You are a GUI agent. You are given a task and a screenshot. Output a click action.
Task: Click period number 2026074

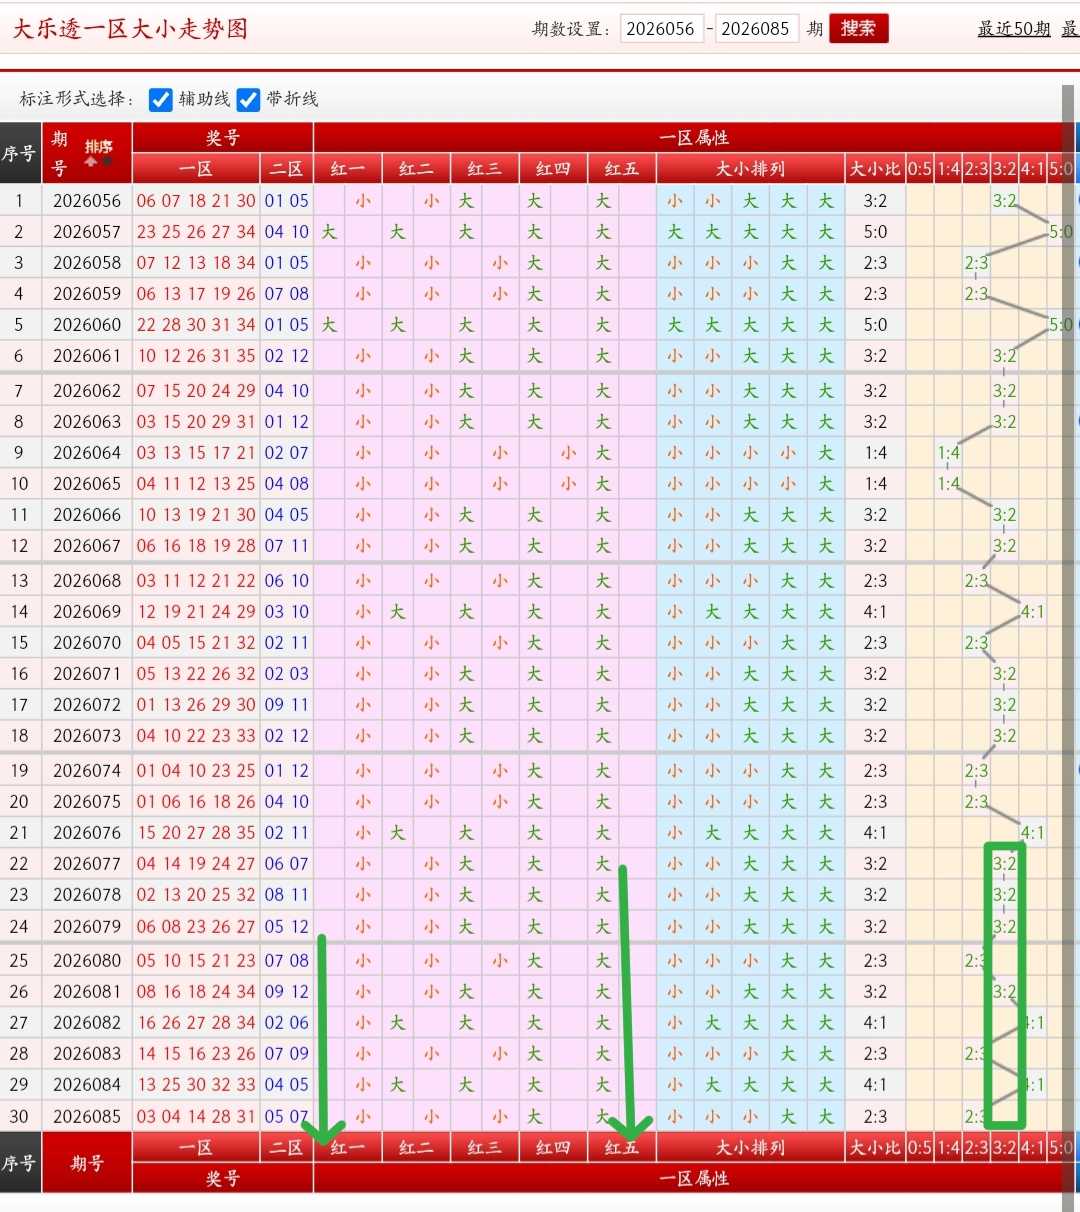click(x=87, y=771)
